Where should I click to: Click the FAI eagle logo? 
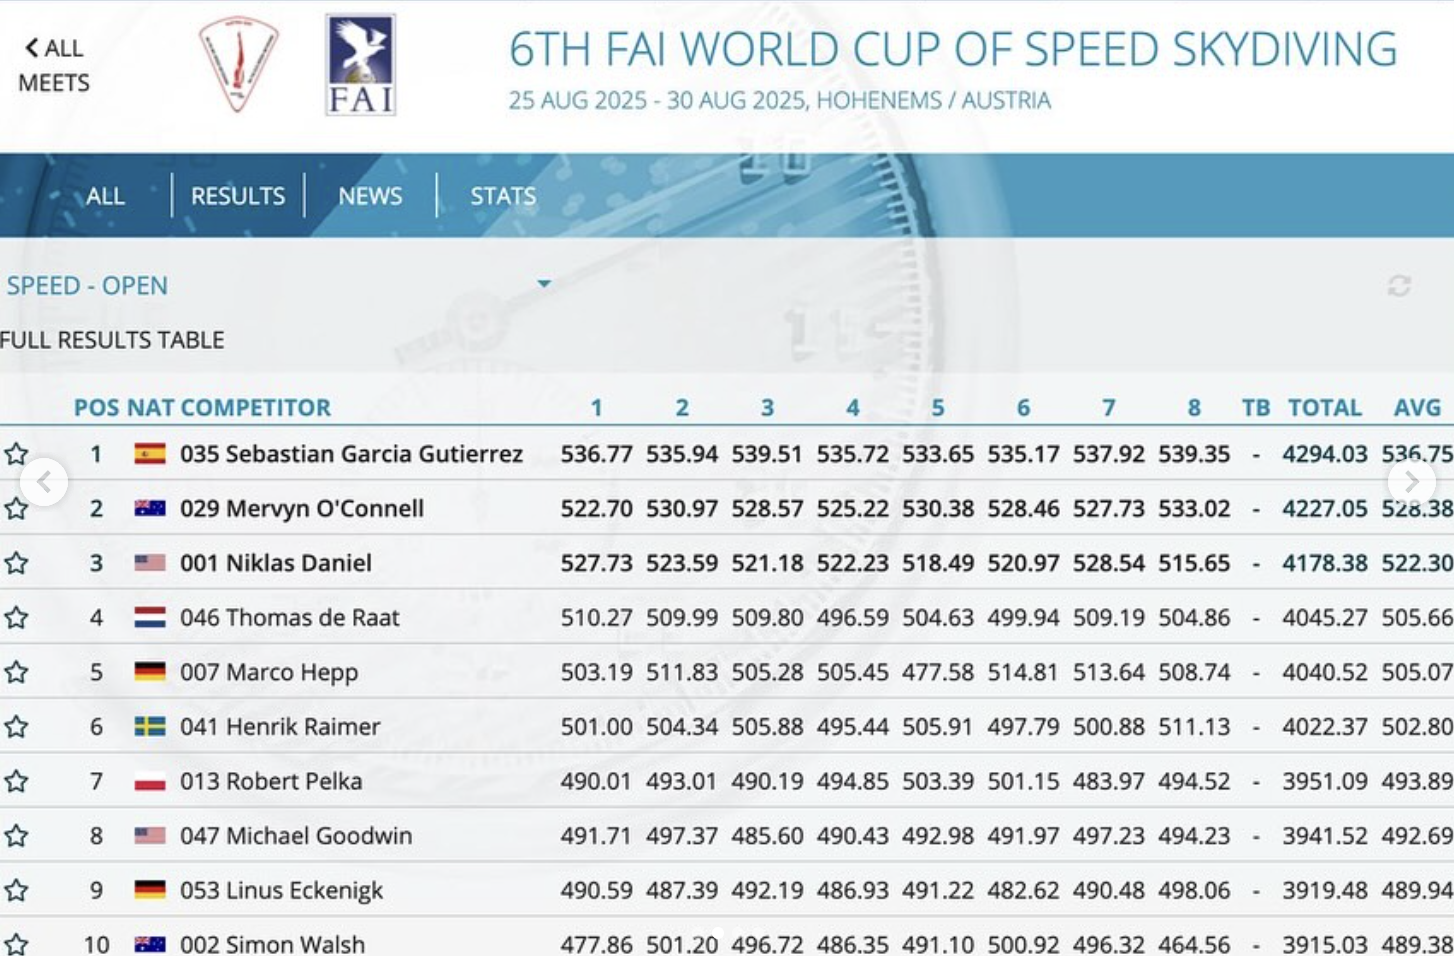pos(360,65)
